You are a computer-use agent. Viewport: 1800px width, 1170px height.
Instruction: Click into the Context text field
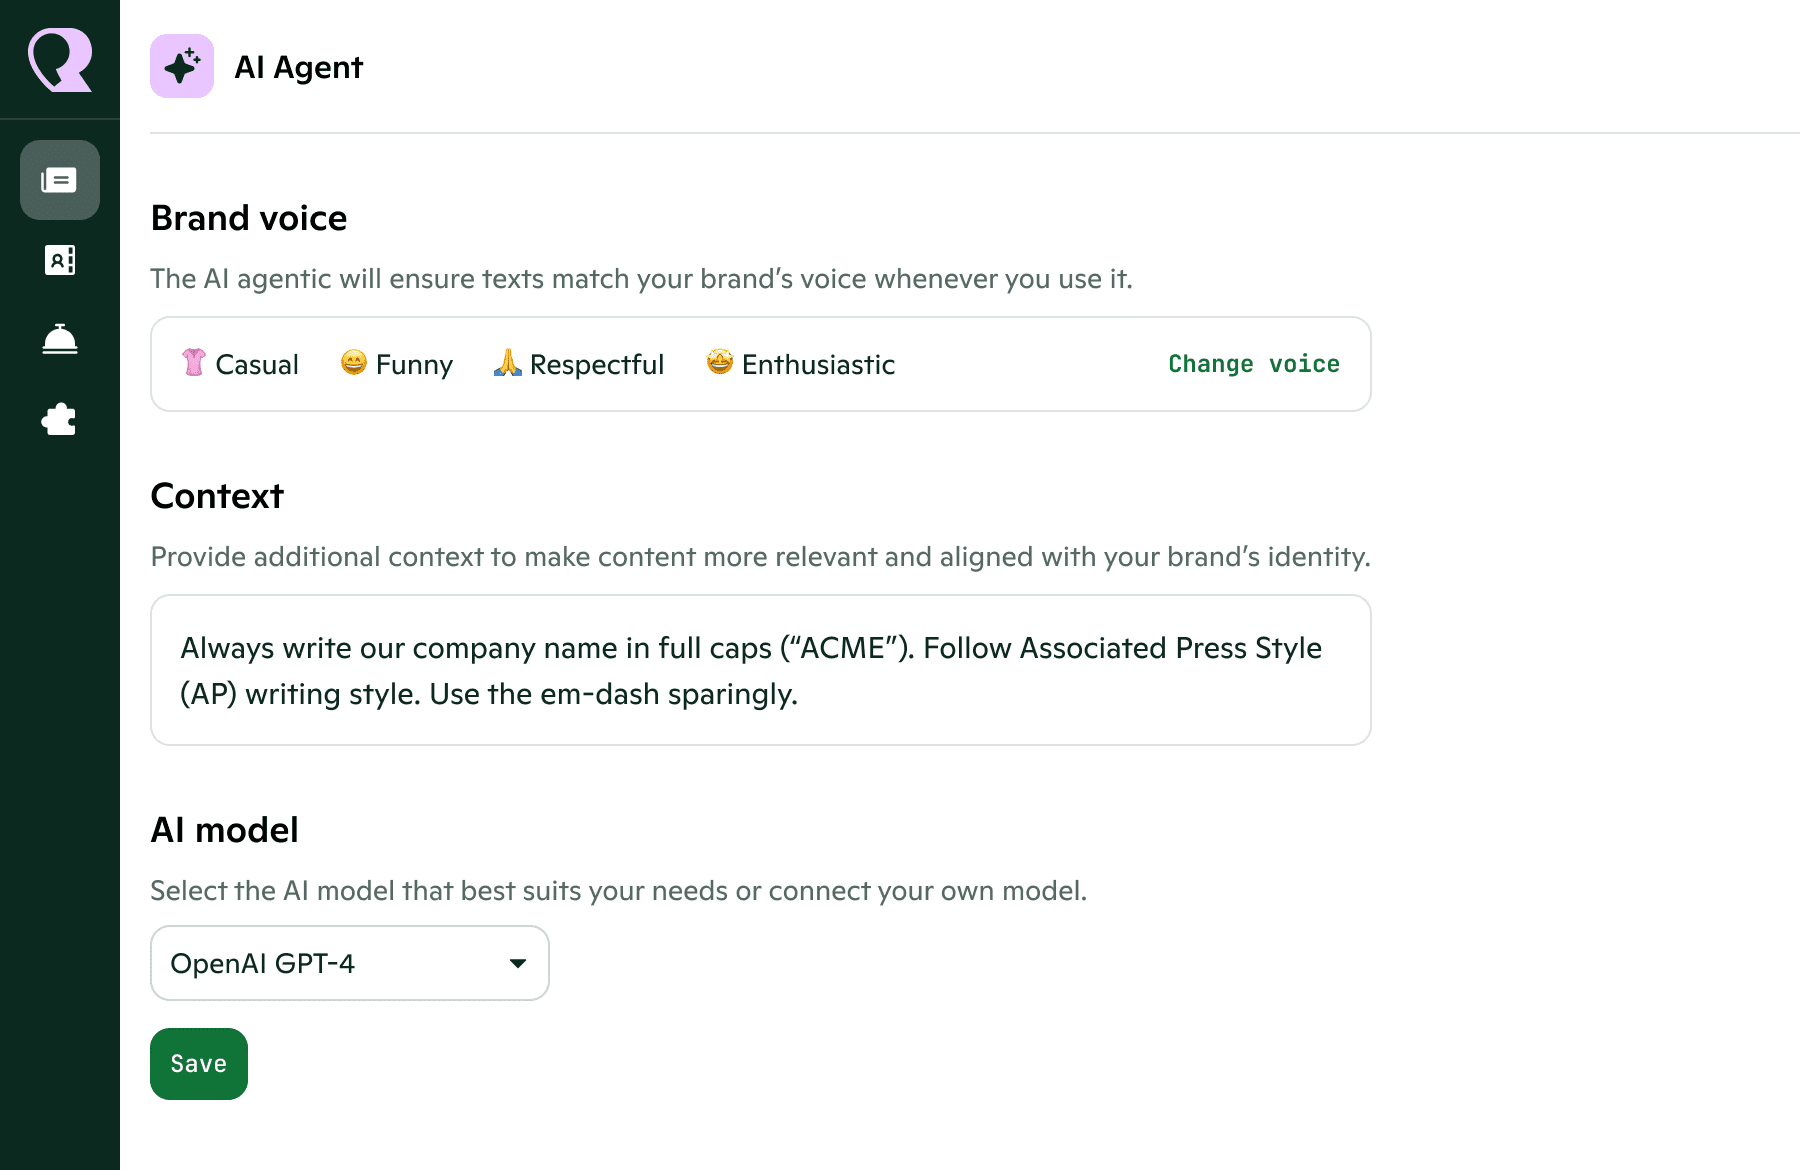tap(760, 670)
